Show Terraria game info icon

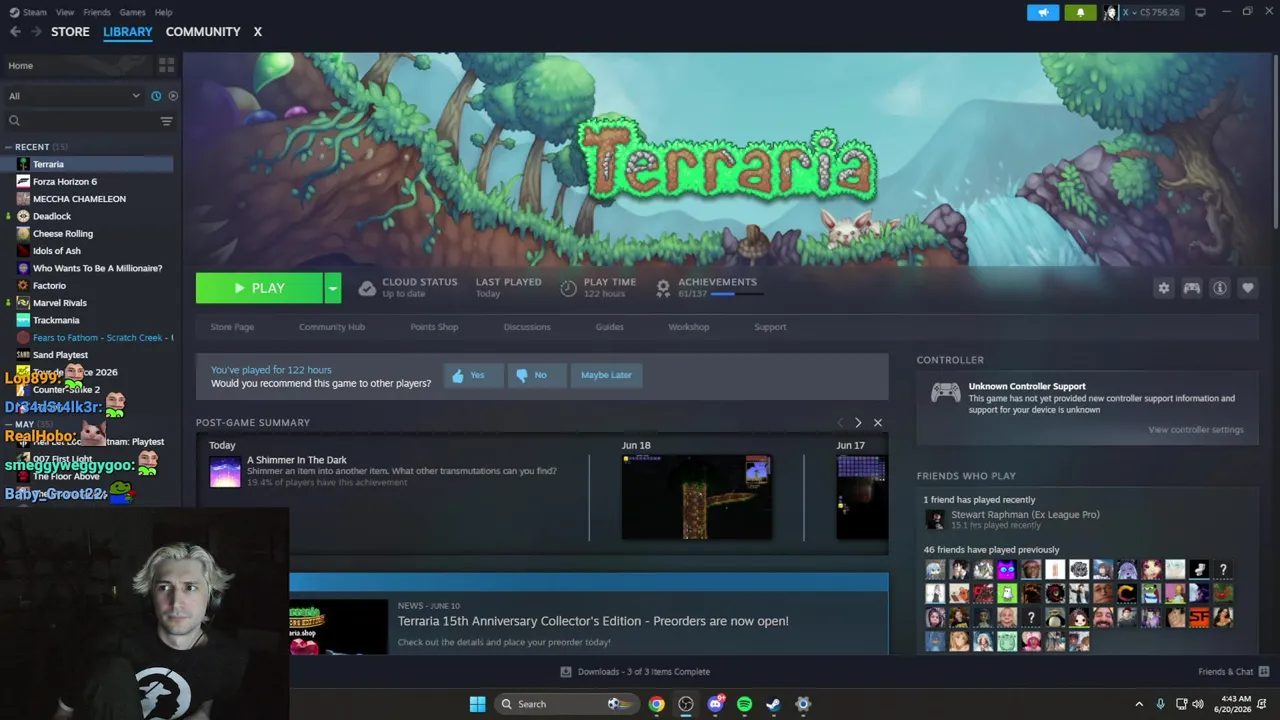point(1220,288)
